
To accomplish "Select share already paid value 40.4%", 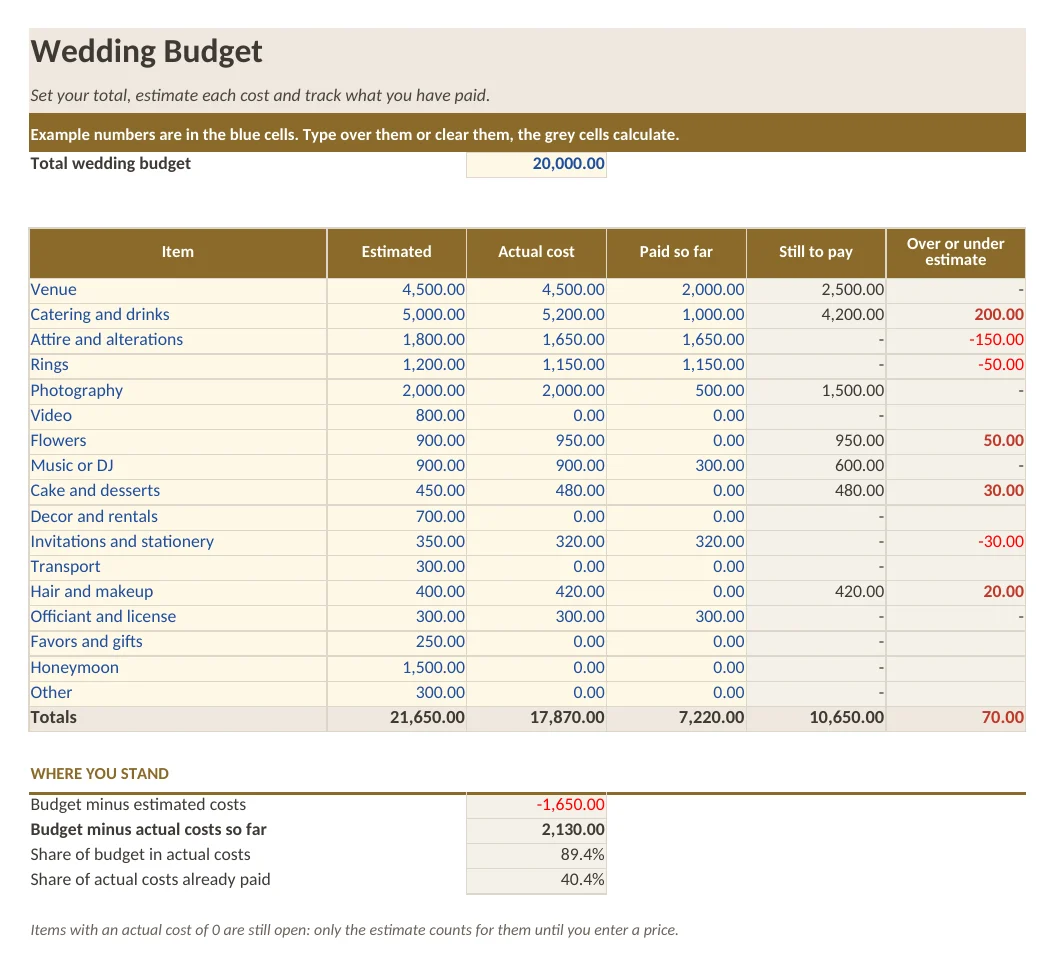I will point(536,881).
